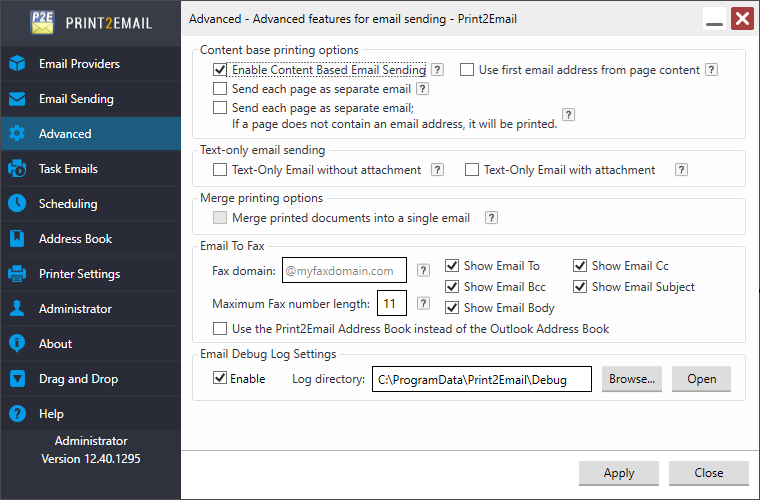Viewport: 760px width, 500px height.
Task: Uncheck Show Email Bcc option
Action: [x=452, y=287]
